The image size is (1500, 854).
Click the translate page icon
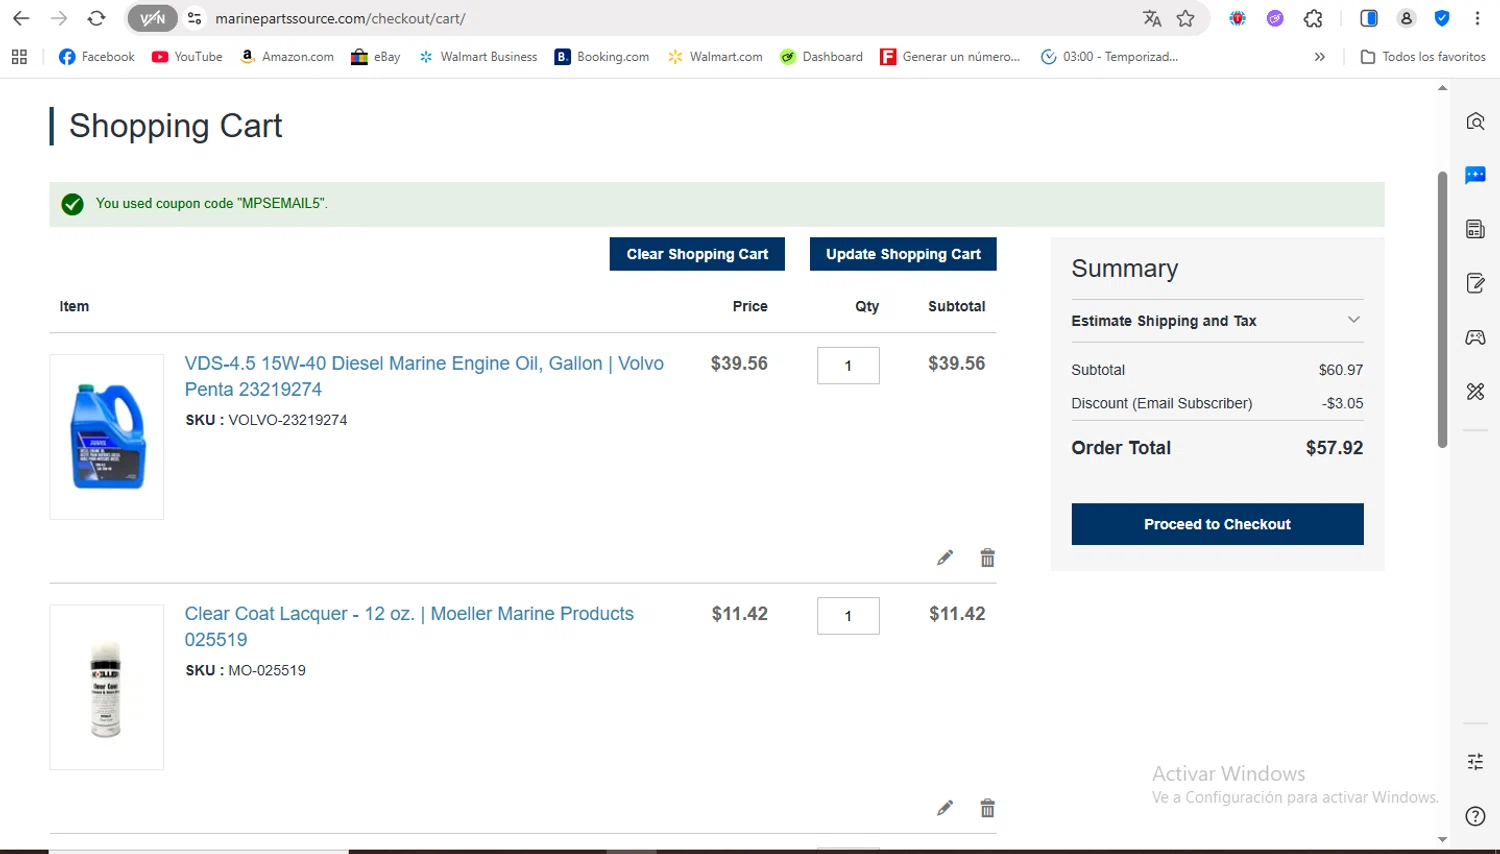1152,19
